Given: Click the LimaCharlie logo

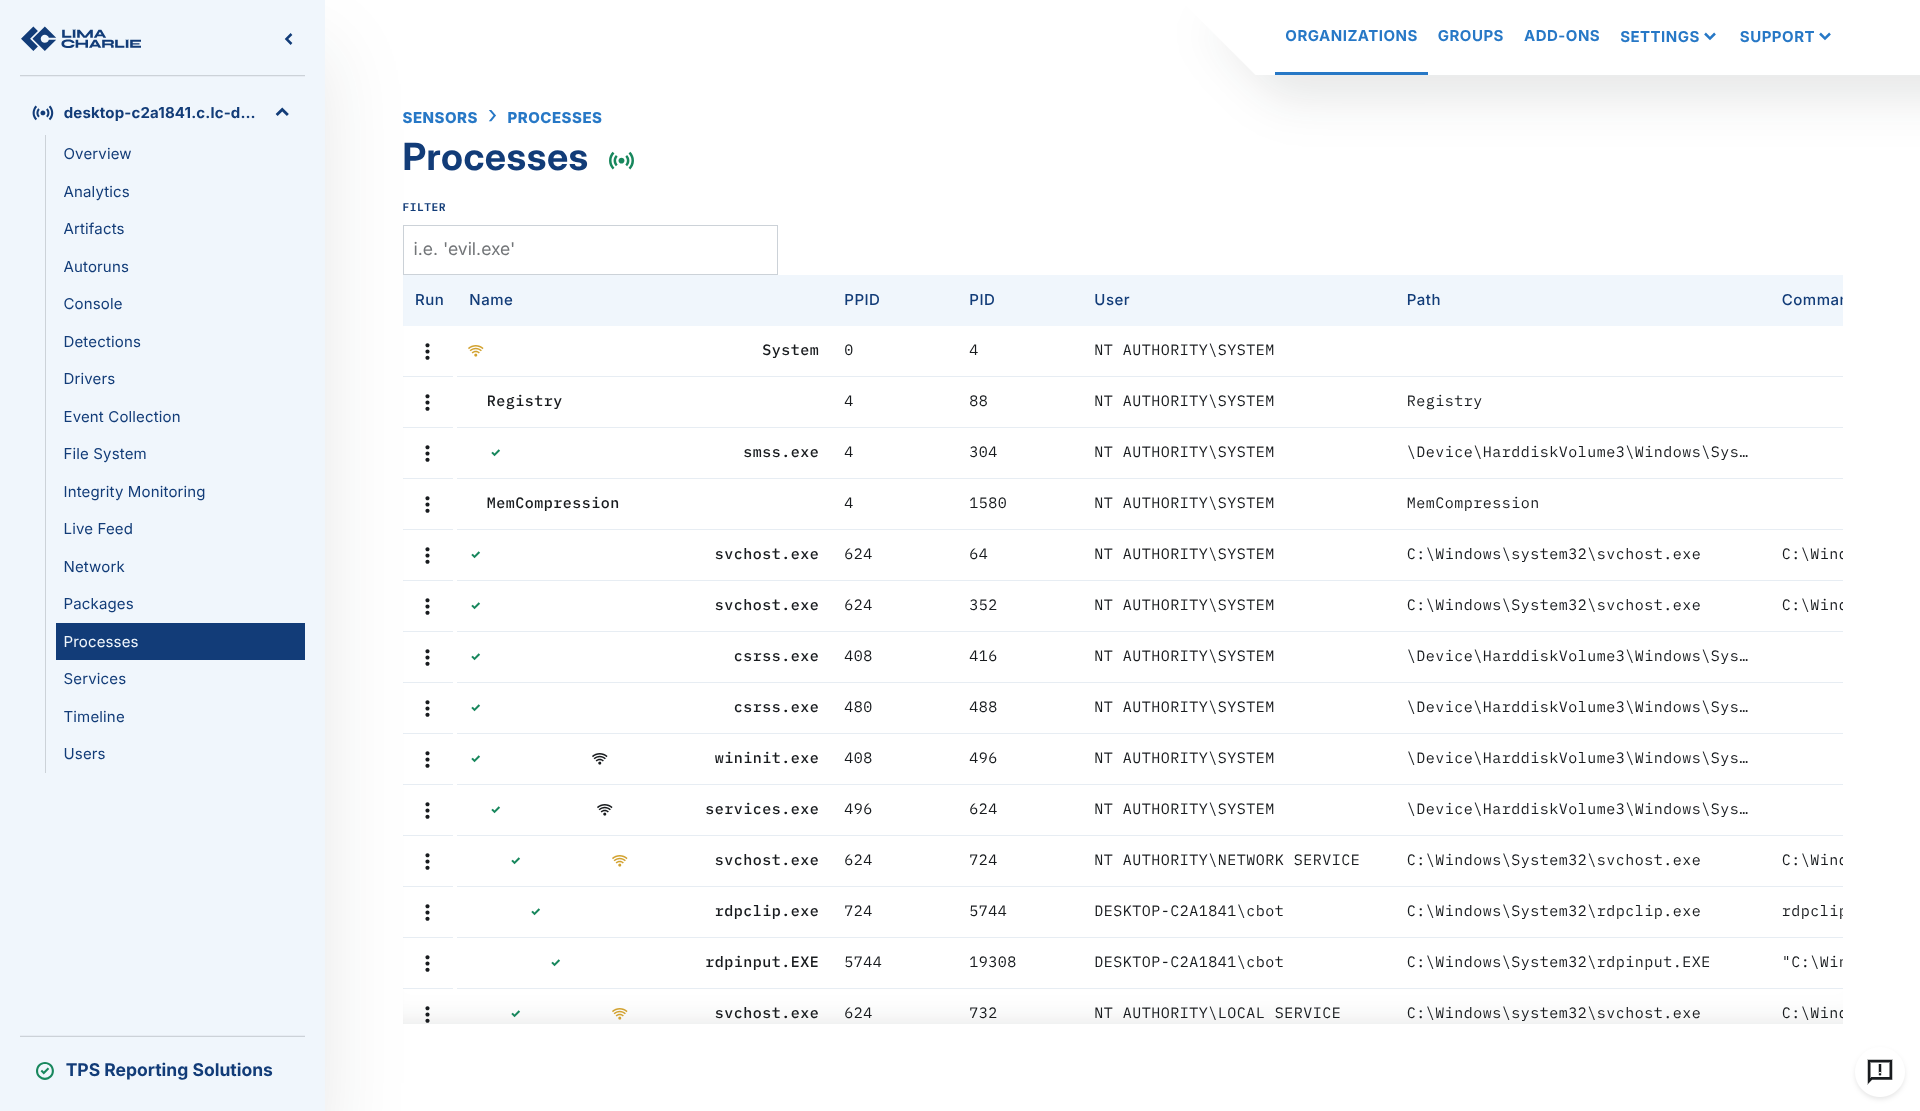Looking at the screenshot, I should pos(81,39).
